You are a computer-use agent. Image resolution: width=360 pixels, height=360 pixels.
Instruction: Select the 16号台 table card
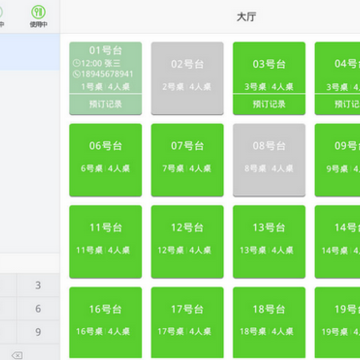click(106, 323)
